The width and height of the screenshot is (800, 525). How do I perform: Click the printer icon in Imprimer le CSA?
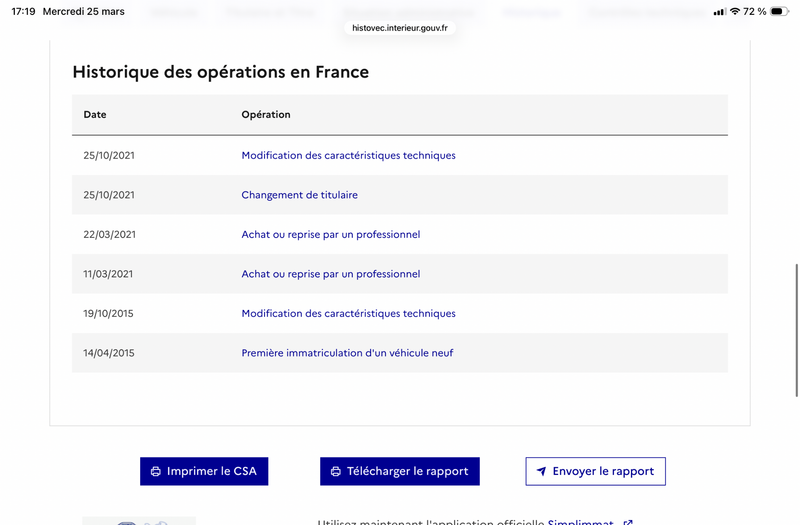point(155,471)
